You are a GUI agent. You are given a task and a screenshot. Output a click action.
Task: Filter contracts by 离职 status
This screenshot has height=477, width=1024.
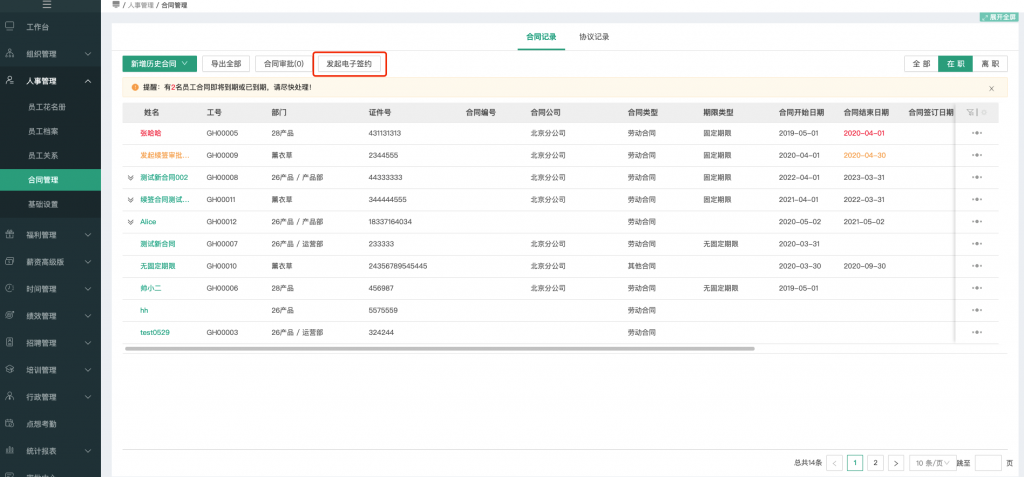[x=990, y=63]
